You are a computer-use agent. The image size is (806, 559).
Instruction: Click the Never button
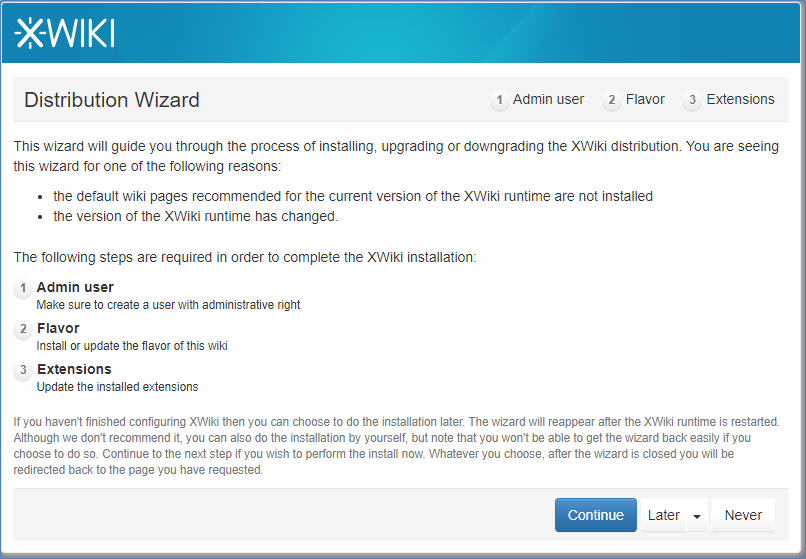coord(743,515)
